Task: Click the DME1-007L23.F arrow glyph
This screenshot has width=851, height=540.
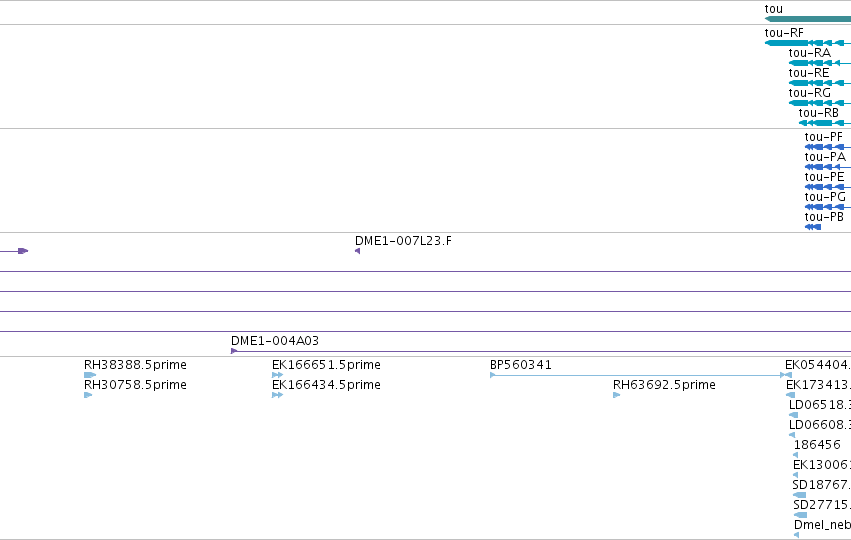Action: tap(357, 251)
